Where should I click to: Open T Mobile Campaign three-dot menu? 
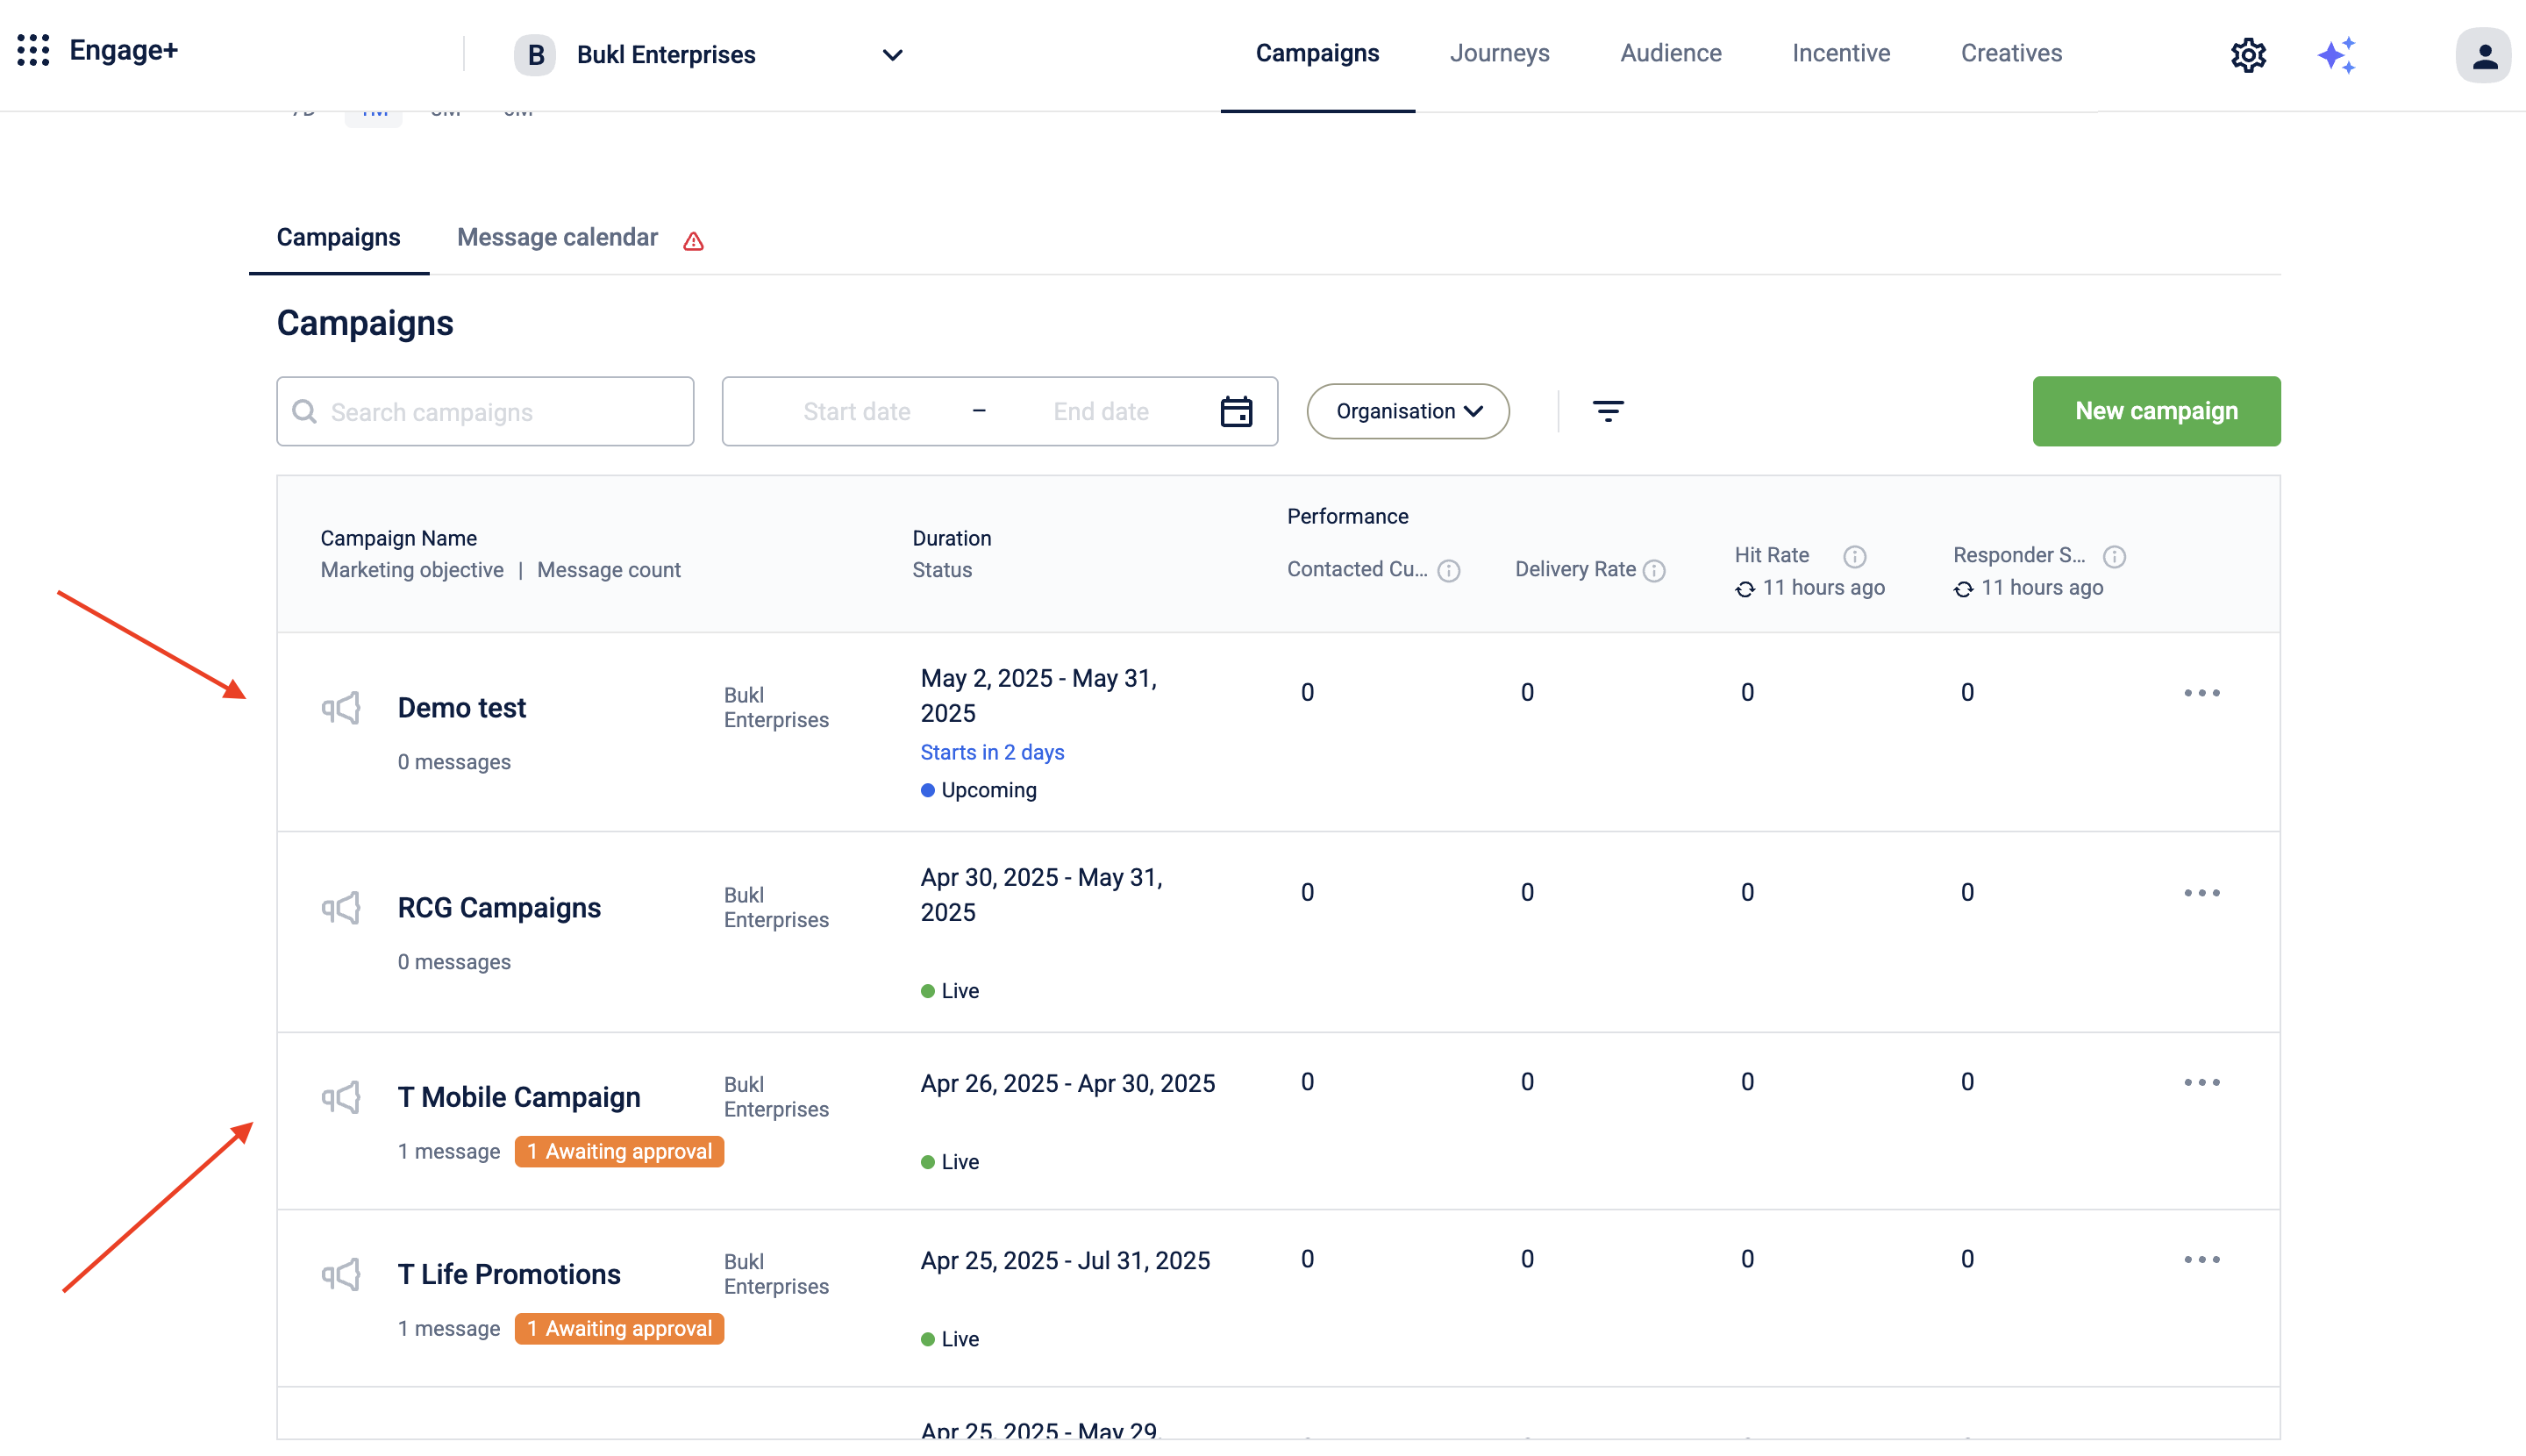[2201, 1083]
